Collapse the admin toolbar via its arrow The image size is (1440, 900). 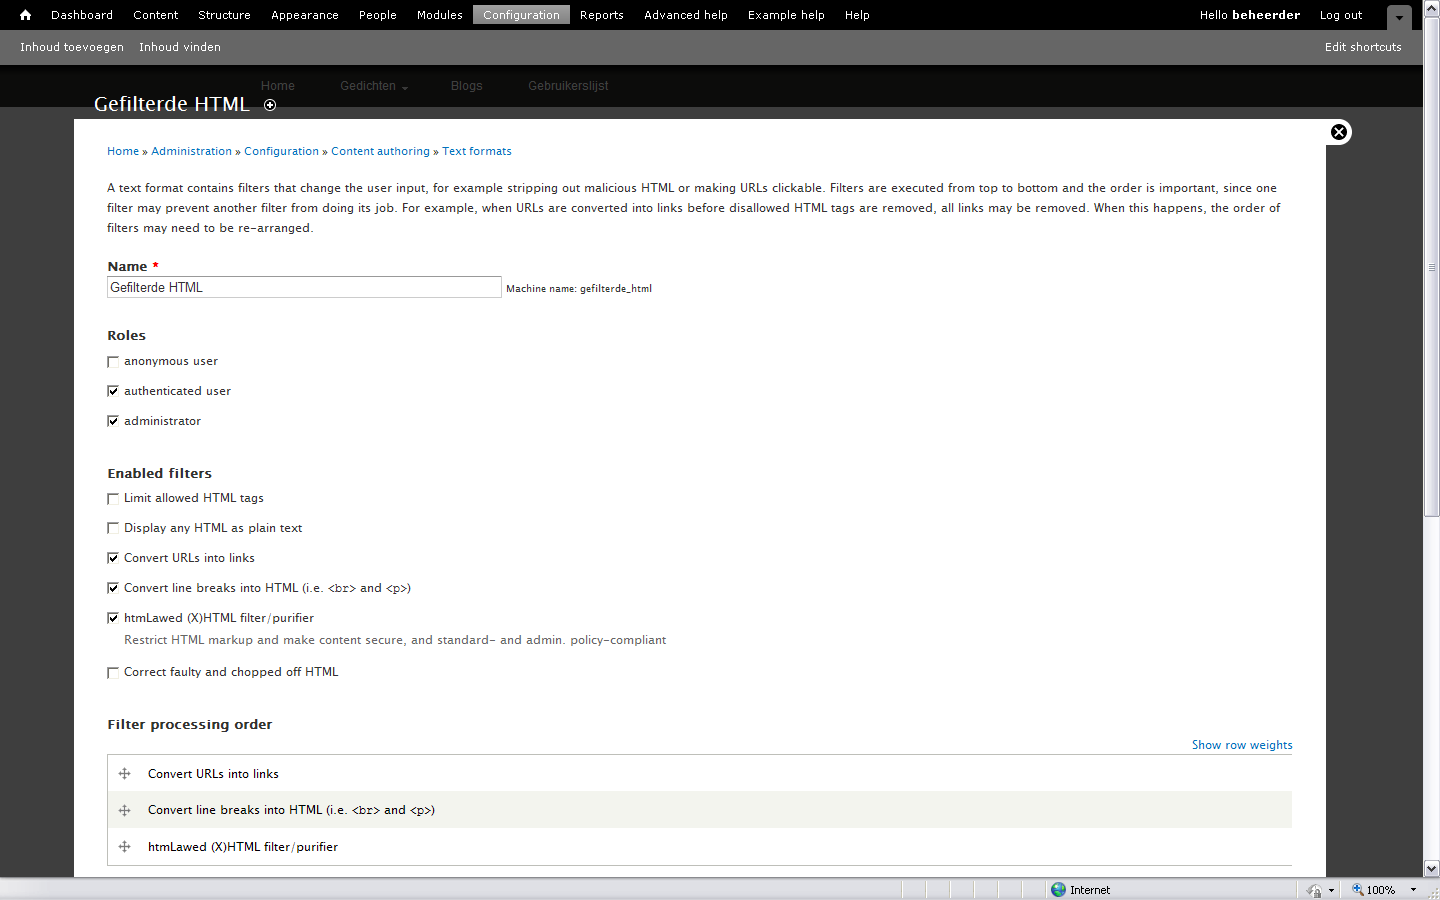pyautogui.click(x=1399, y=17)
